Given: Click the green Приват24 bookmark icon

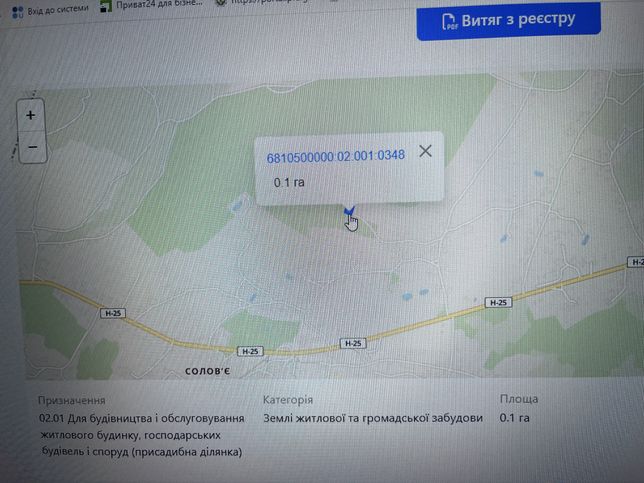Looking at the screenshot, I should point(106,5).
